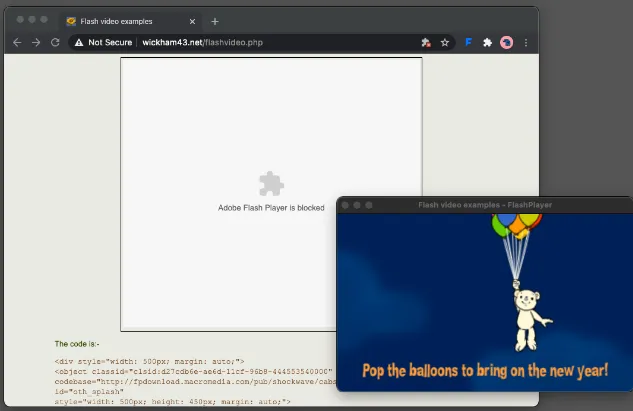This screenshot has height=411, width=633.
Task: Click the blocked Flash puzzle piece placeholder
Action: tap(271, 184)
